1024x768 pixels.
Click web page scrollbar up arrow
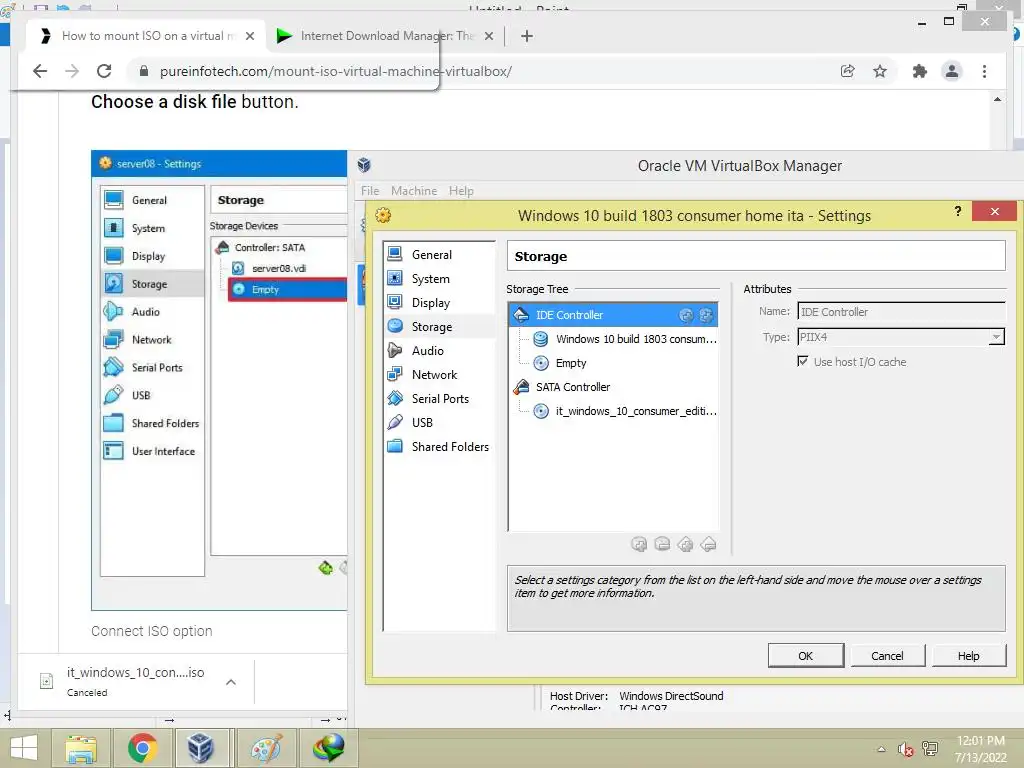(997, 99)
